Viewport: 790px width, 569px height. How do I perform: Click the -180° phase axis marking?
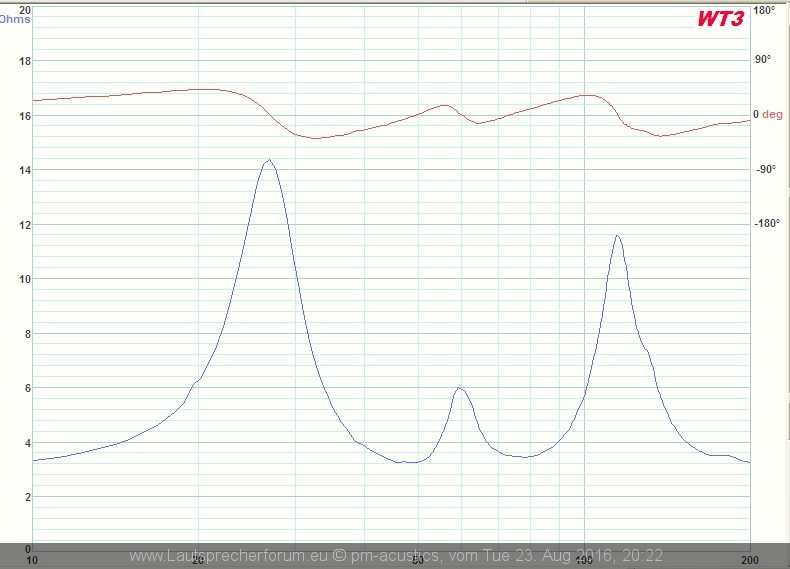(x=766, y=223)
